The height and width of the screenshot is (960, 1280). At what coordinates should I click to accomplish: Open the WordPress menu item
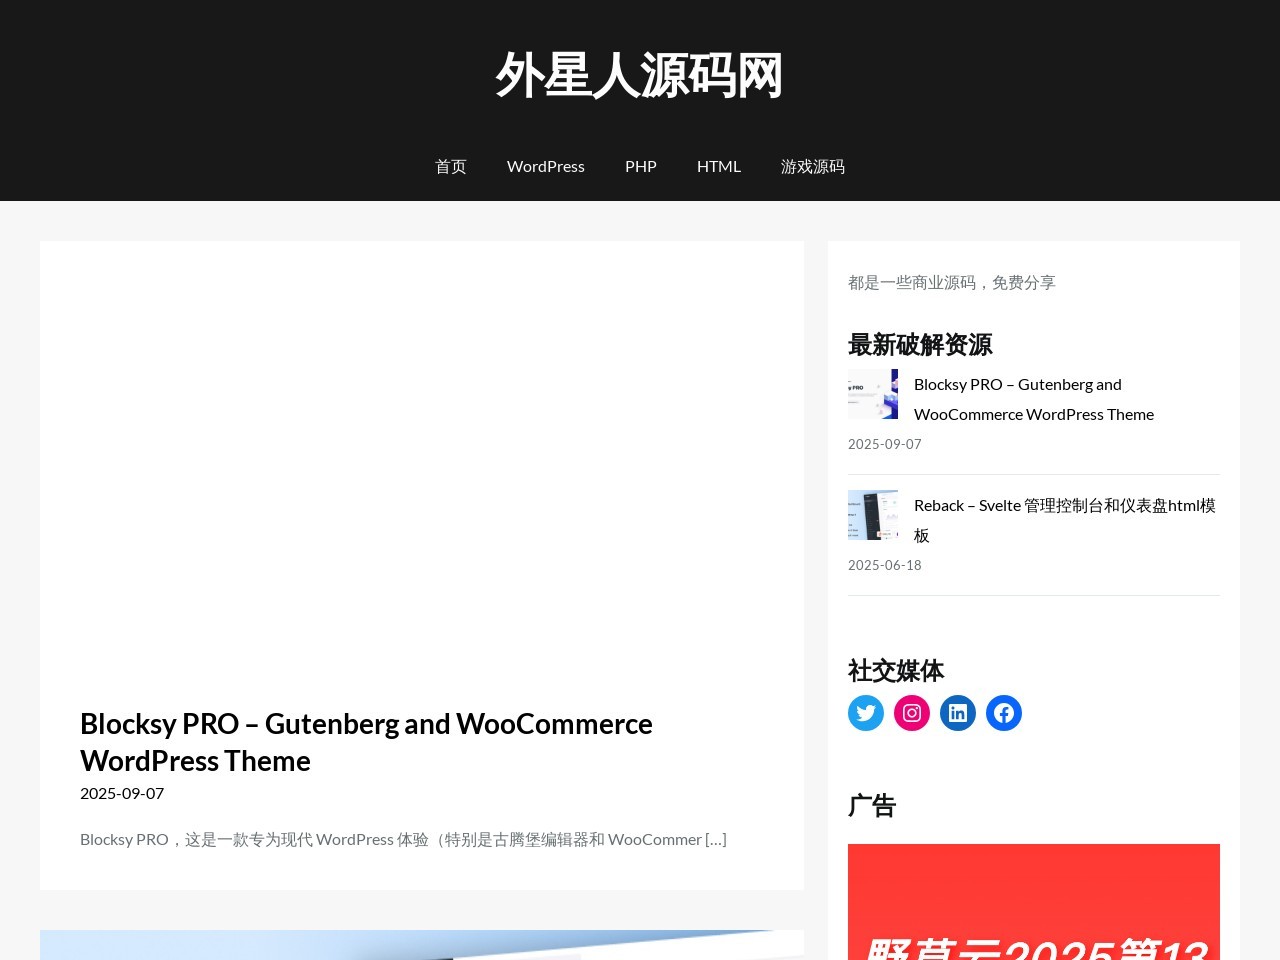546,166
